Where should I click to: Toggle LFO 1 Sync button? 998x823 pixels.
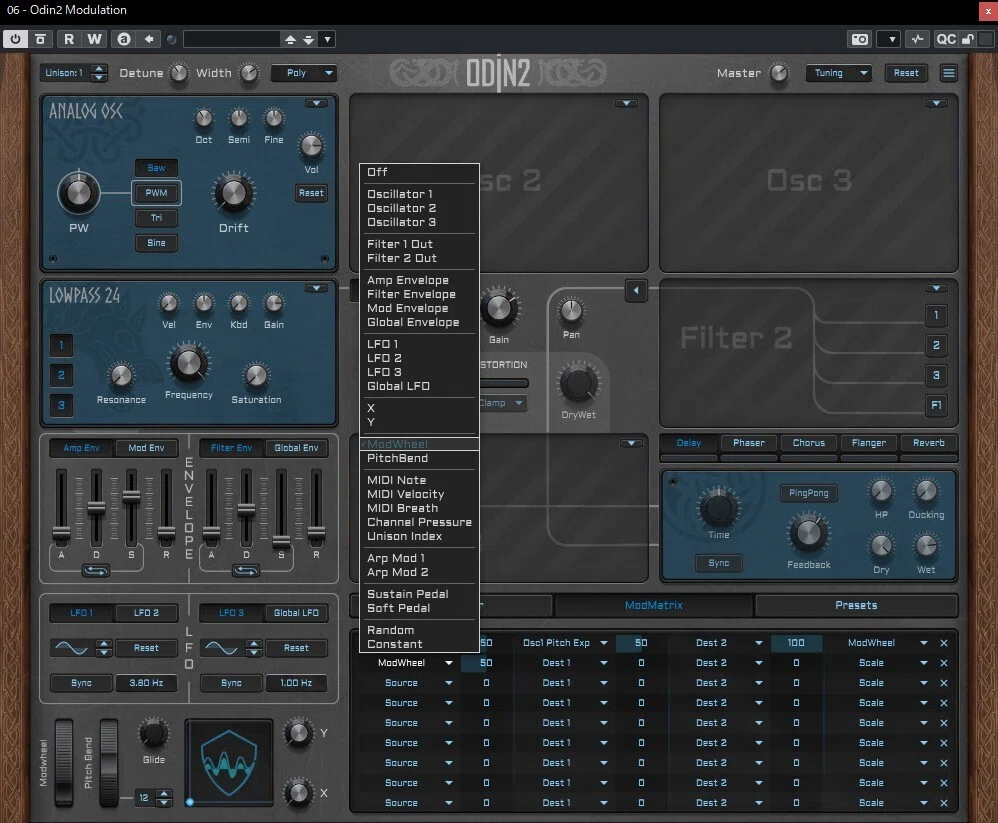81,683
